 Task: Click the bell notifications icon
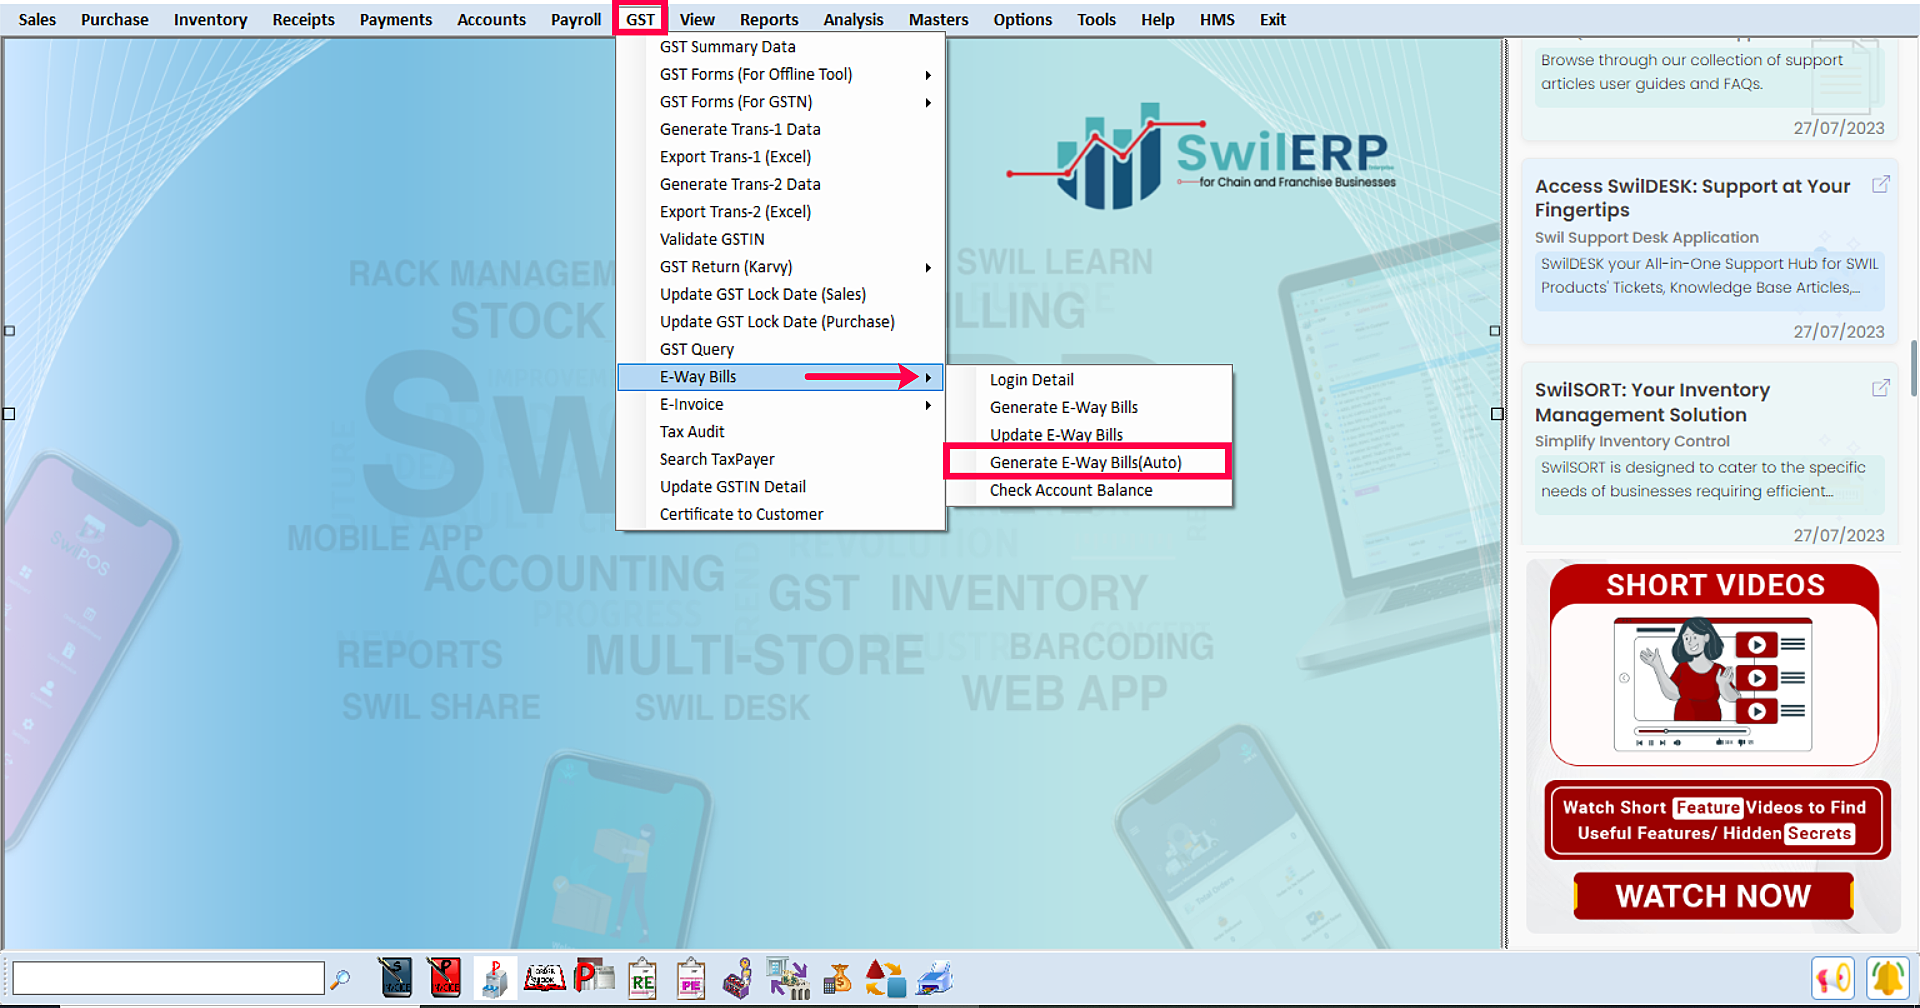click(1888, 978)
